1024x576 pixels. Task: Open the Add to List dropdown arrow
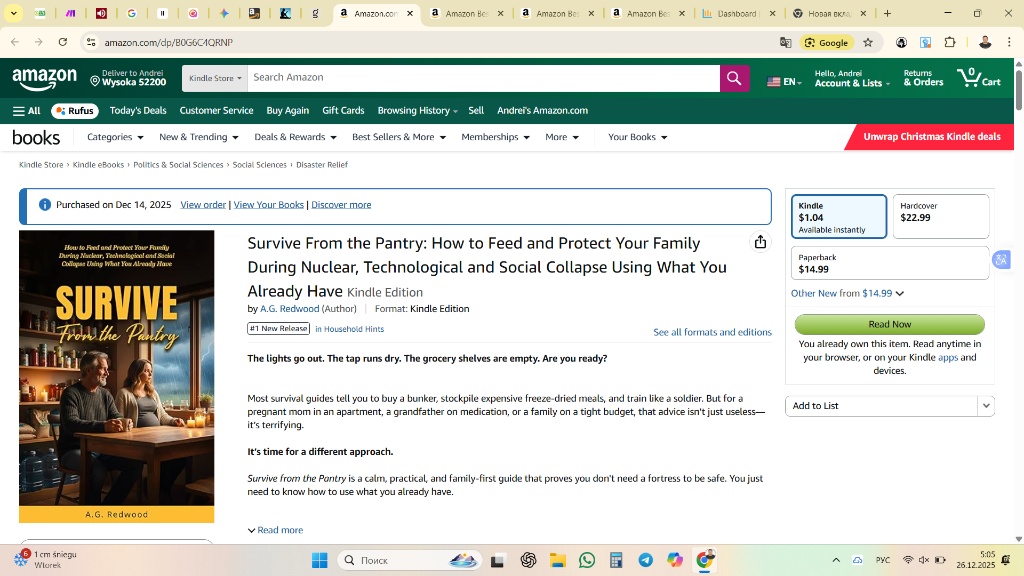[x=986, y=406]
